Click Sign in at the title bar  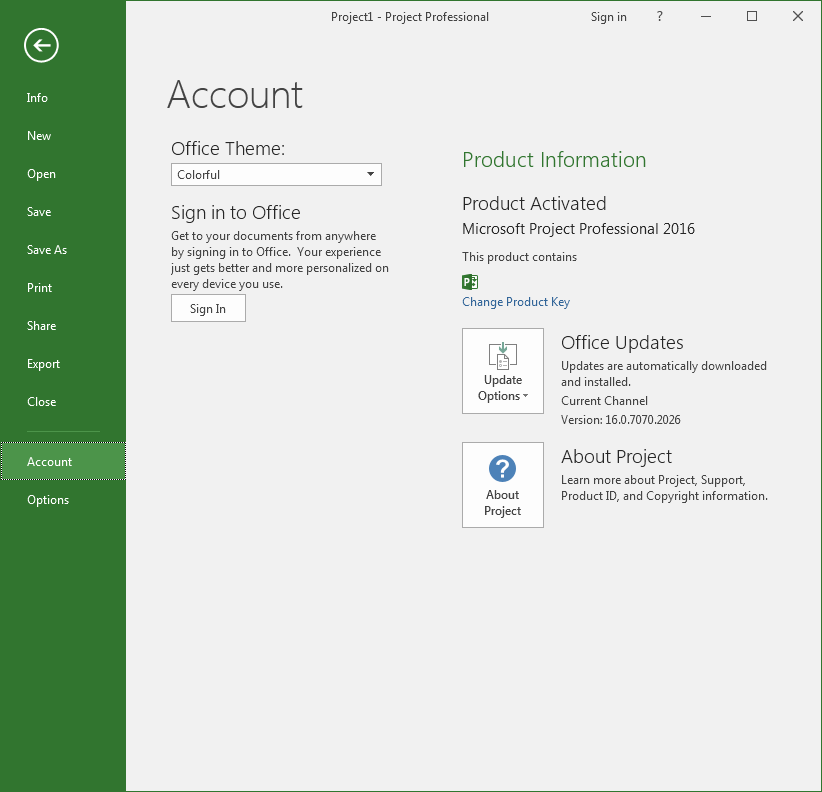pyautogui.click(x=609, y=17)
